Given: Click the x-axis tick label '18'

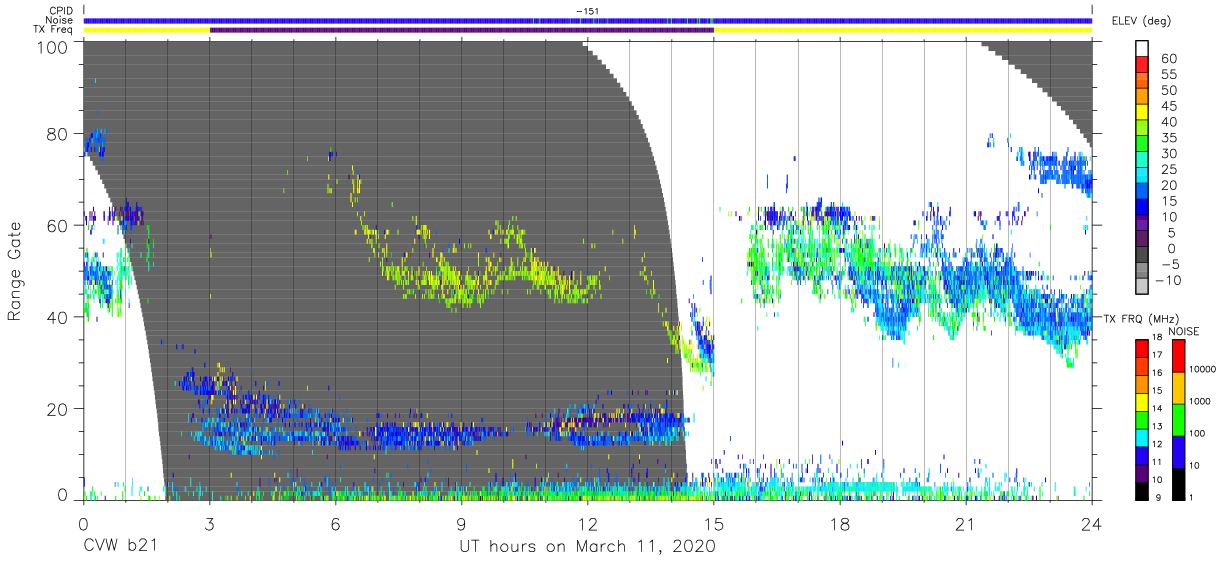Looking at the screenshot, I should click(840, 524).
